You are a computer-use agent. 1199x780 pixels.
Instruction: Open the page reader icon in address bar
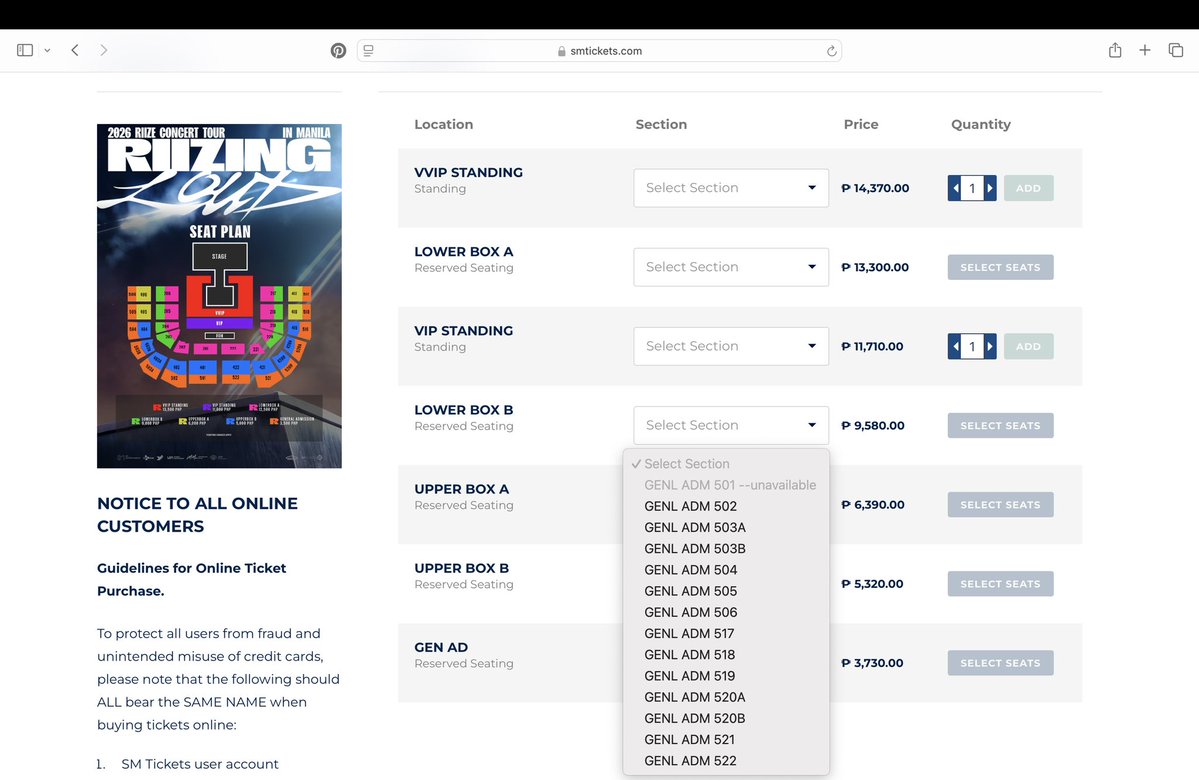(x=369, y=50)
